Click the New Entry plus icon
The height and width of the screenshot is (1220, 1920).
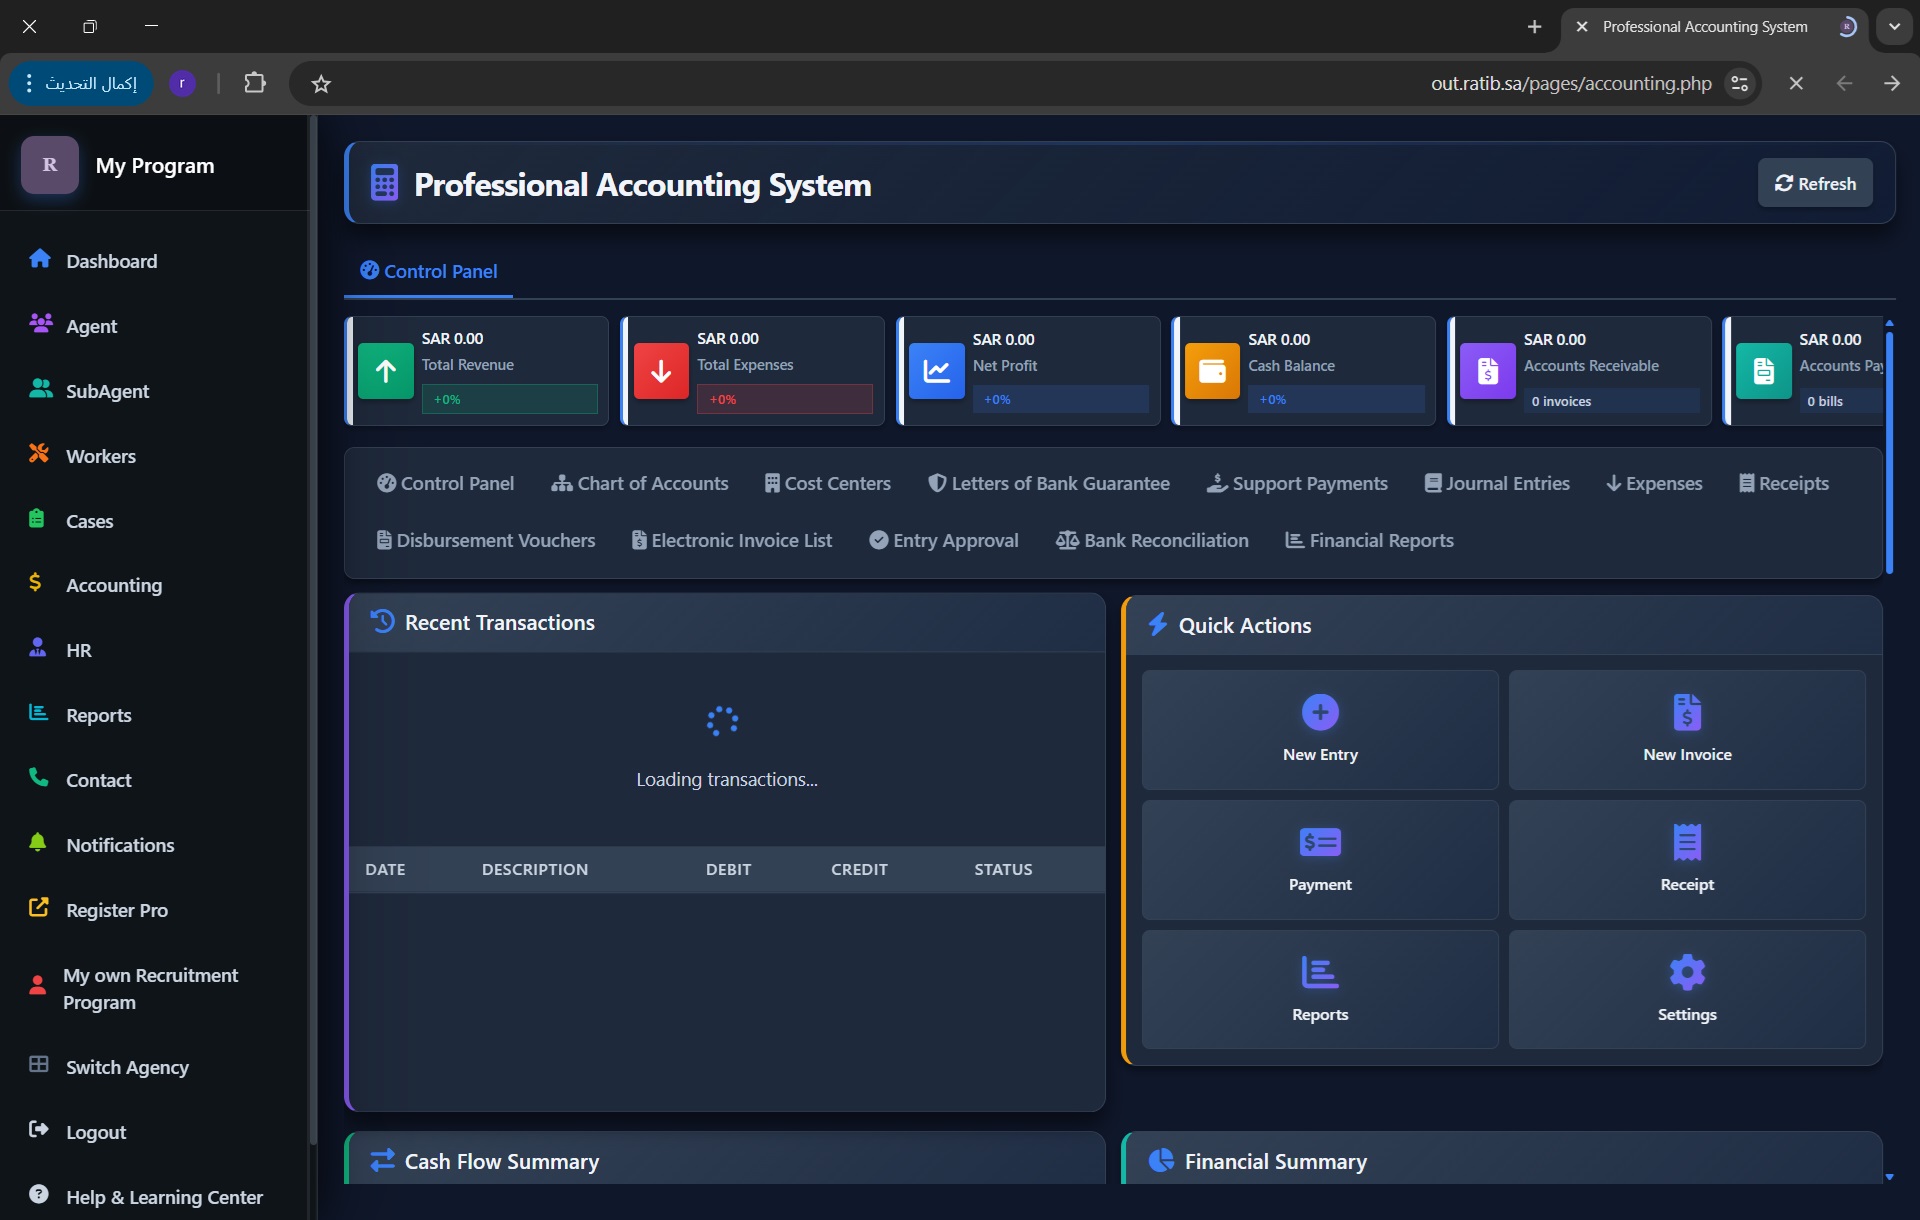(1320, 712)
